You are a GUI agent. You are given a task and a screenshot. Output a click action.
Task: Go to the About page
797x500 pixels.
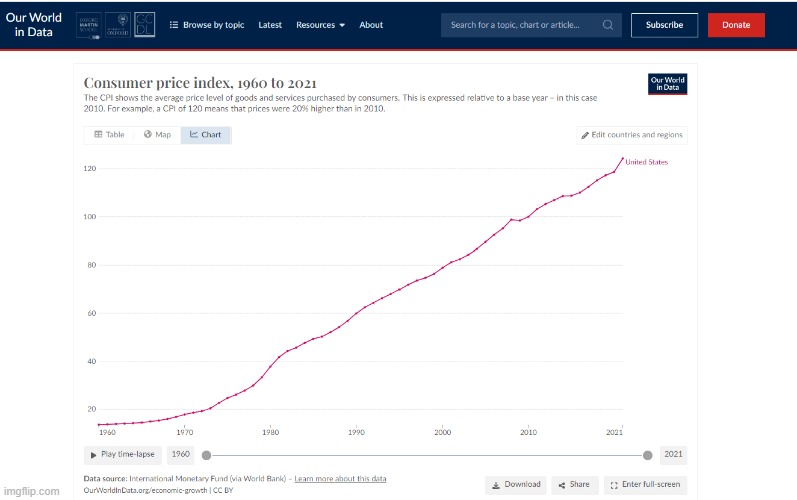coord(371,25)
